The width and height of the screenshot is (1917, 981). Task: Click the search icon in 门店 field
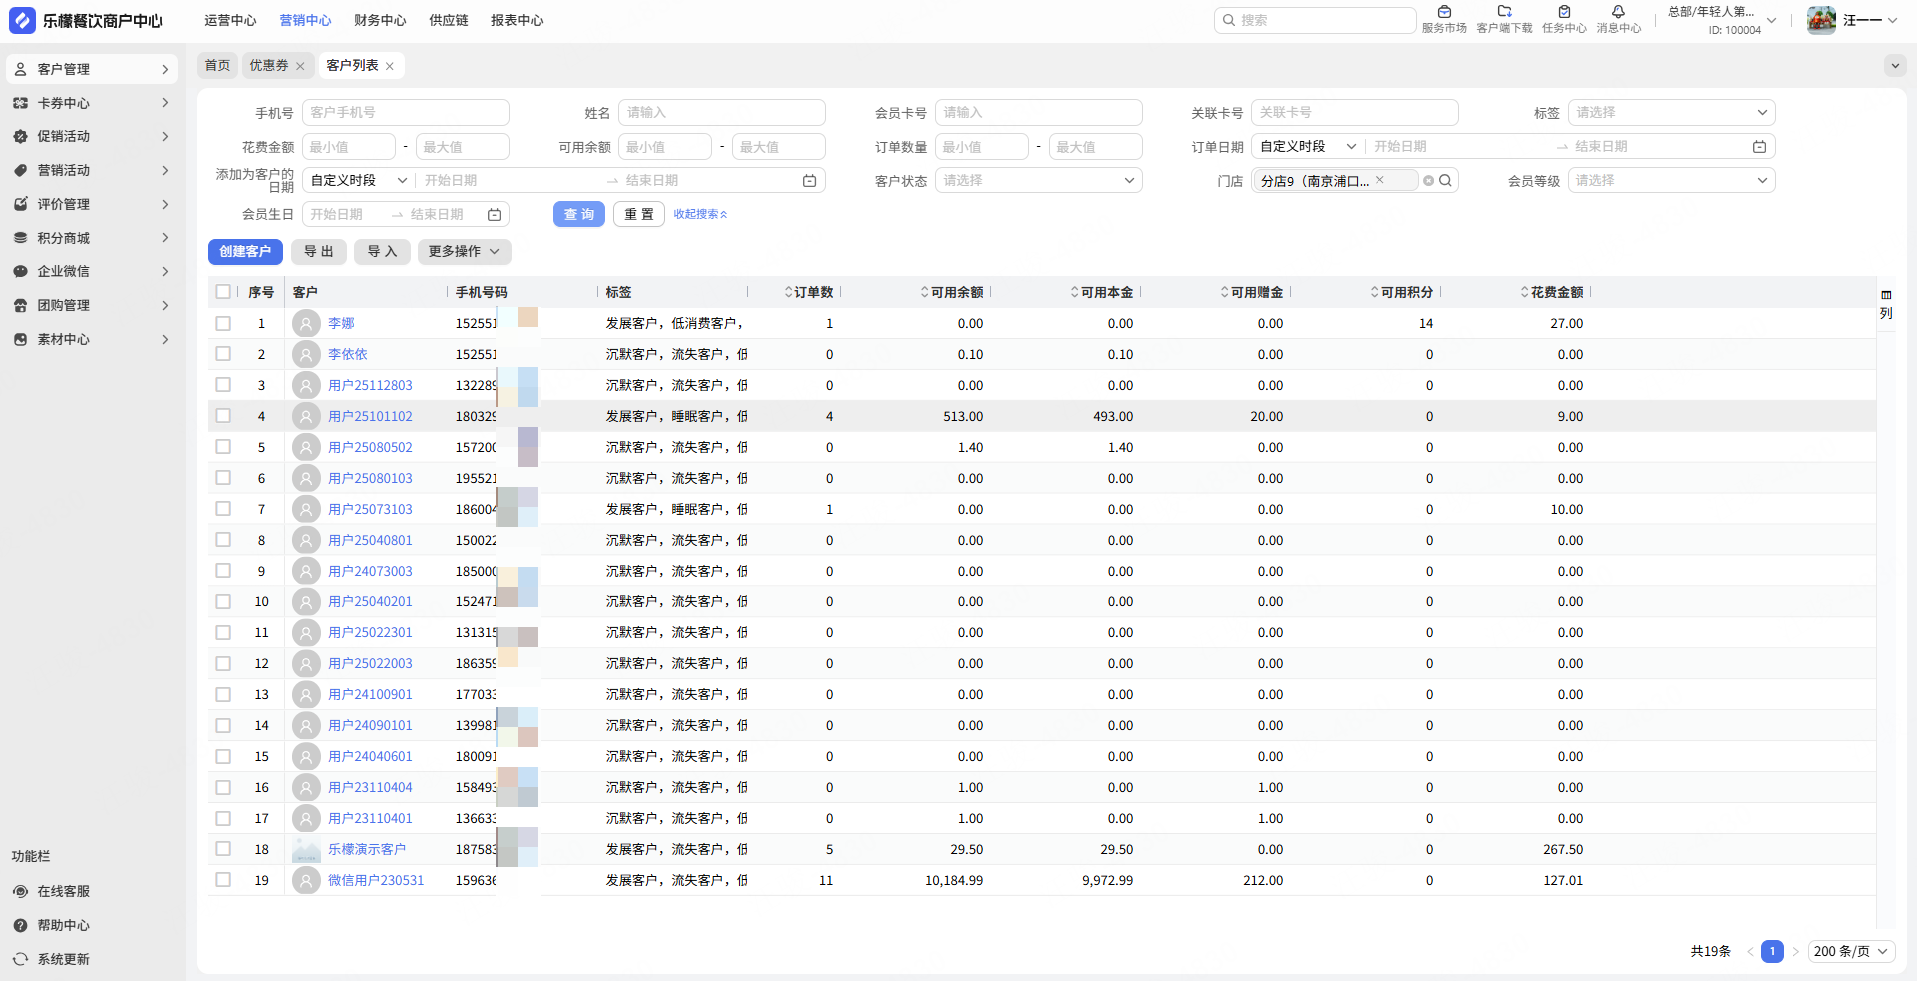(x=1445, y=181)
